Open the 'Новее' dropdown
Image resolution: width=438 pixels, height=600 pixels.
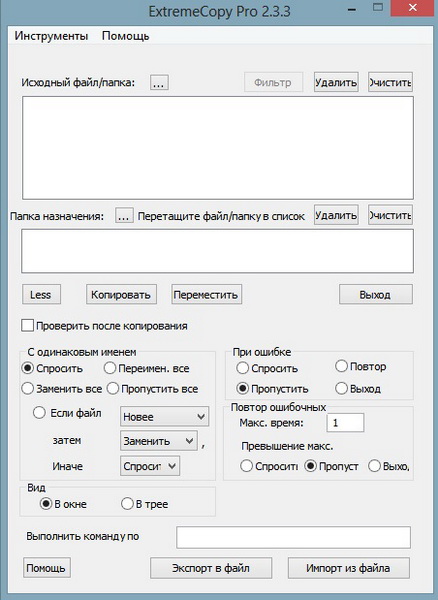coord(164,416)
